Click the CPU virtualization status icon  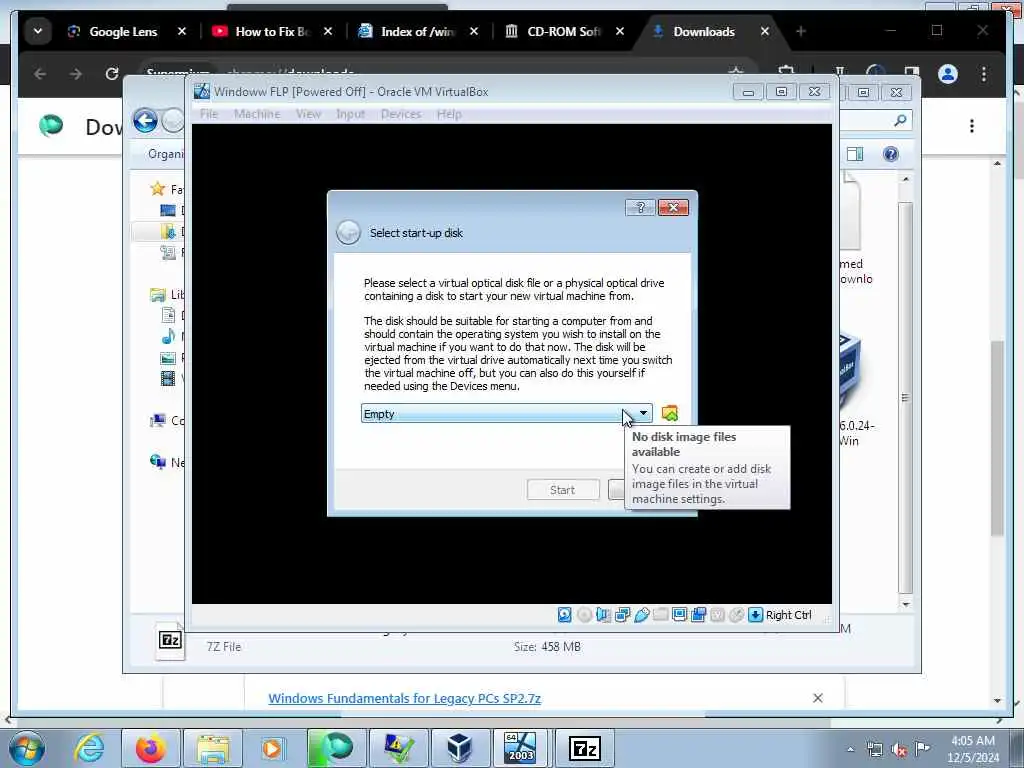coord(717,615)
